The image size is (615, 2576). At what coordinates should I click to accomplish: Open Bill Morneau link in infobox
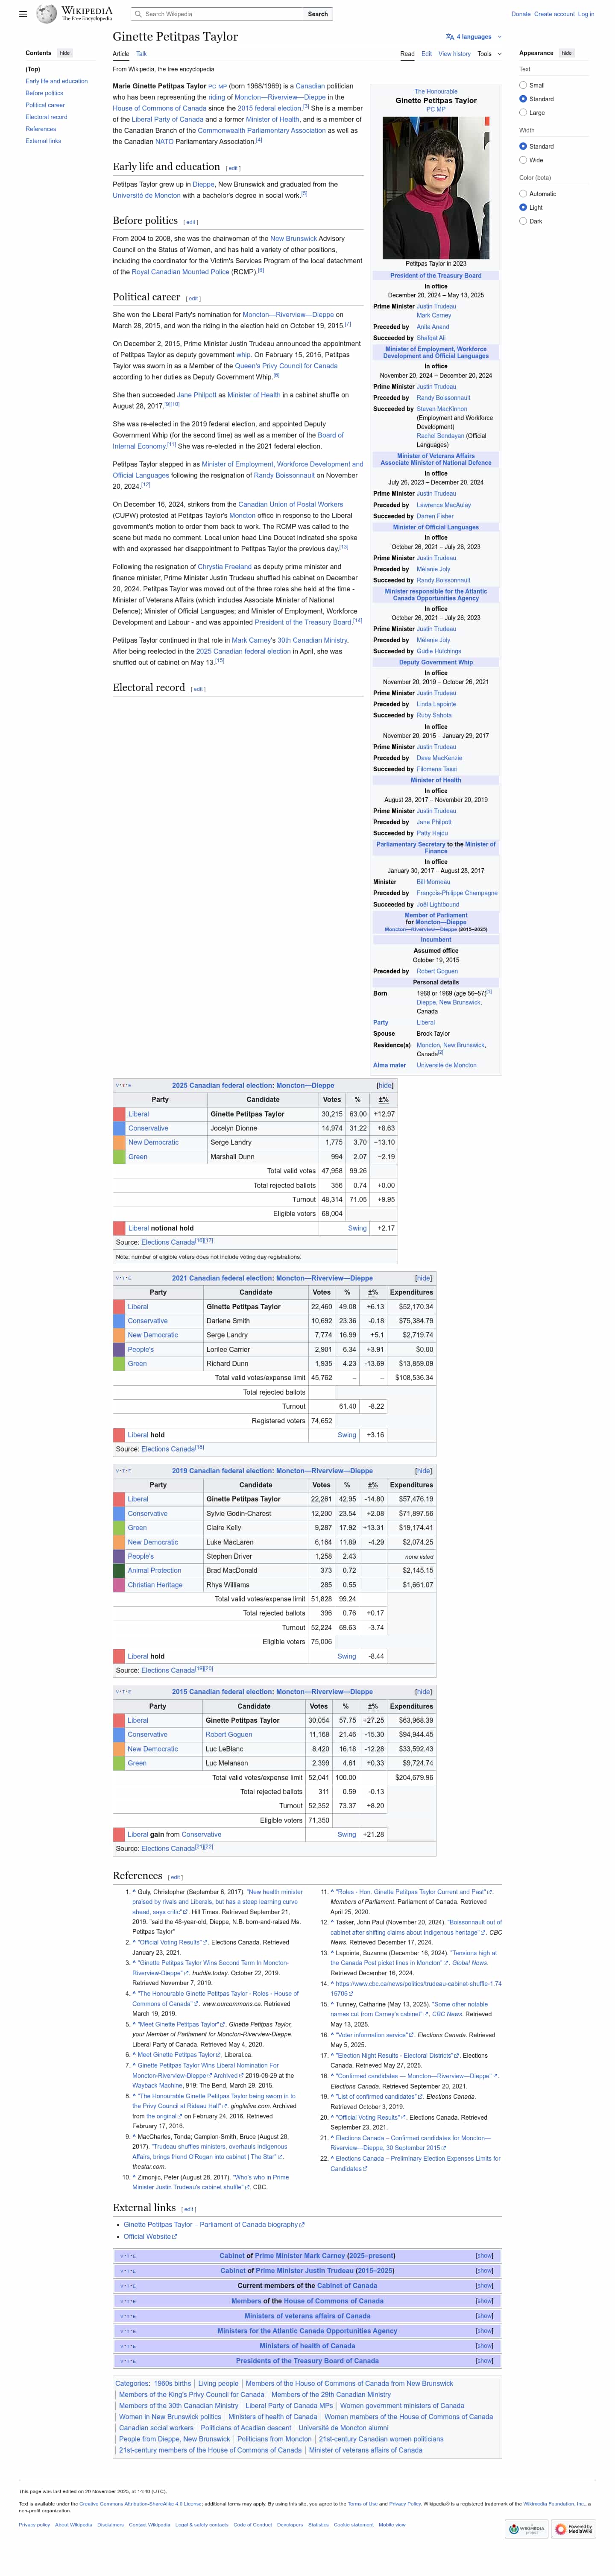pos(434,882)
